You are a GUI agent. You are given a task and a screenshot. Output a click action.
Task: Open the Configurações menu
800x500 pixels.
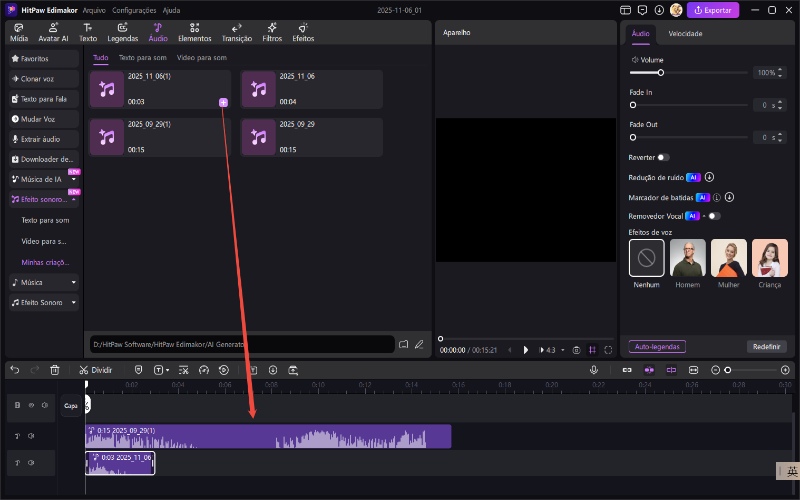134,9
